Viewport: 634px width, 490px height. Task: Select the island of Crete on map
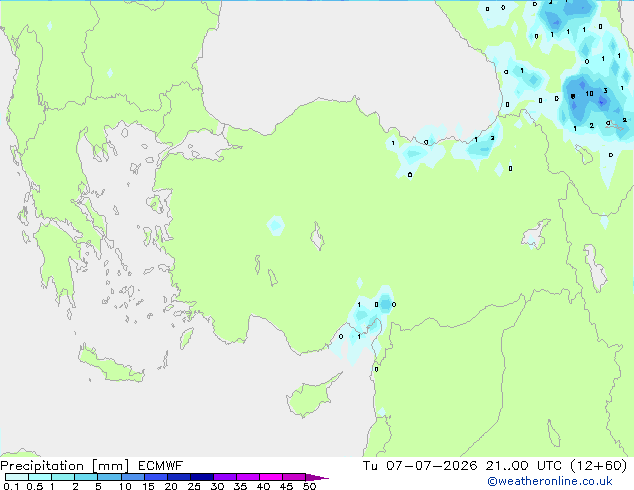111,365
